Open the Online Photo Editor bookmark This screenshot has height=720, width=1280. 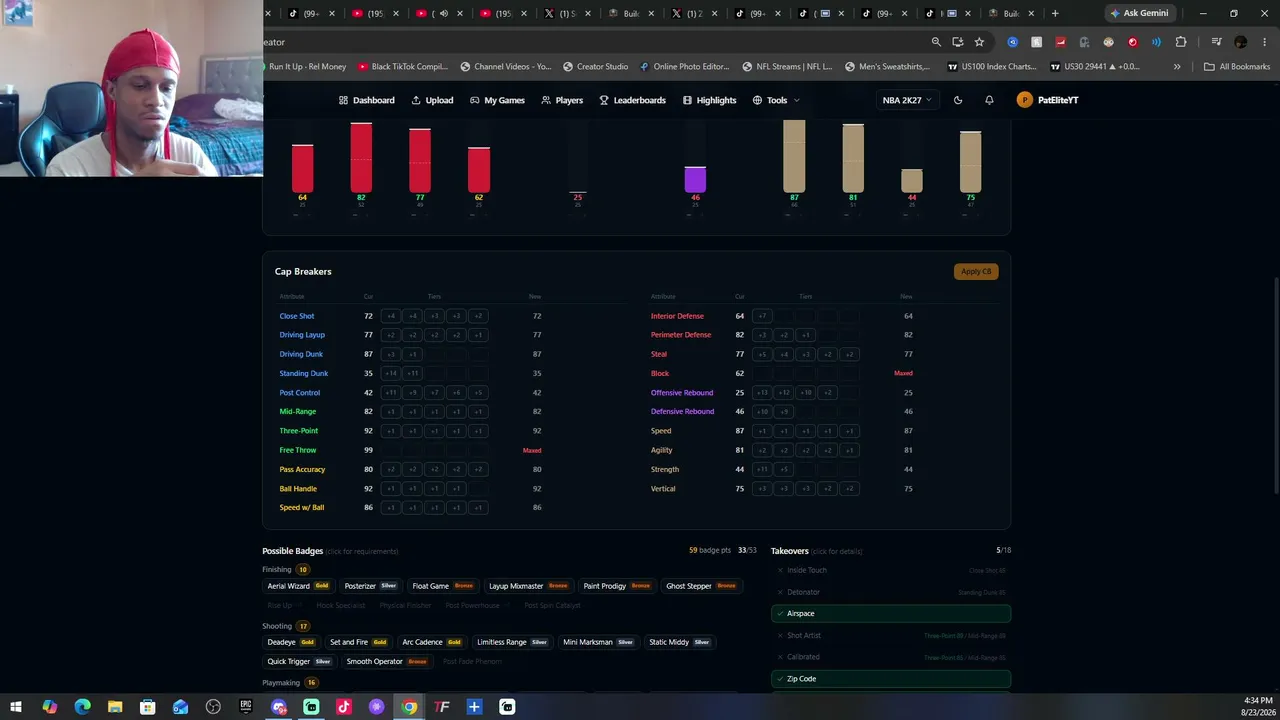[x=685, y=67]
